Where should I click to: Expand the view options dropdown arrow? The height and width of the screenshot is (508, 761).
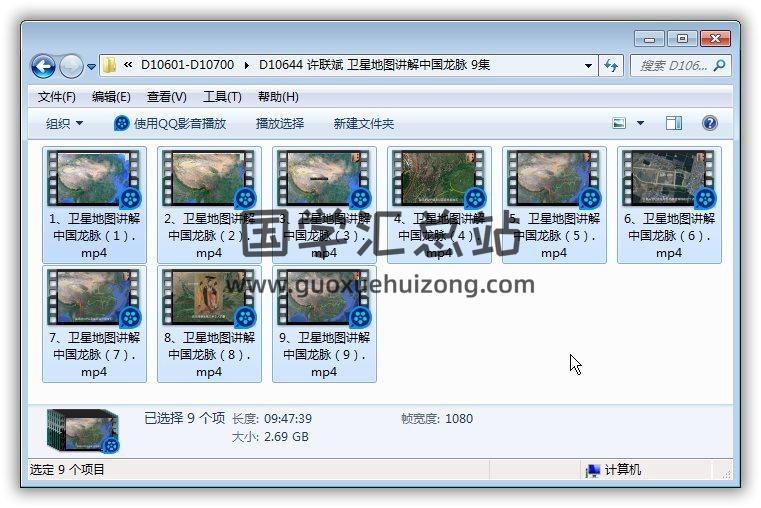[x=640, y=124]
